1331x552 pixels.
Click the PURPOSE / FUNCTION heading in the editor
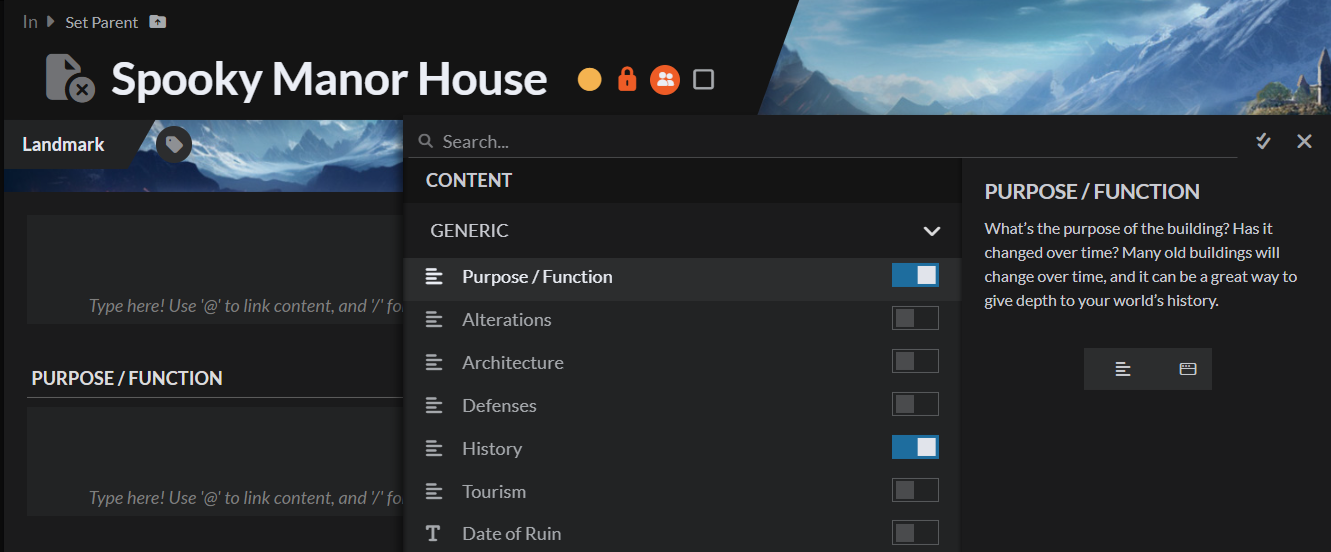(x=127, y=378)
